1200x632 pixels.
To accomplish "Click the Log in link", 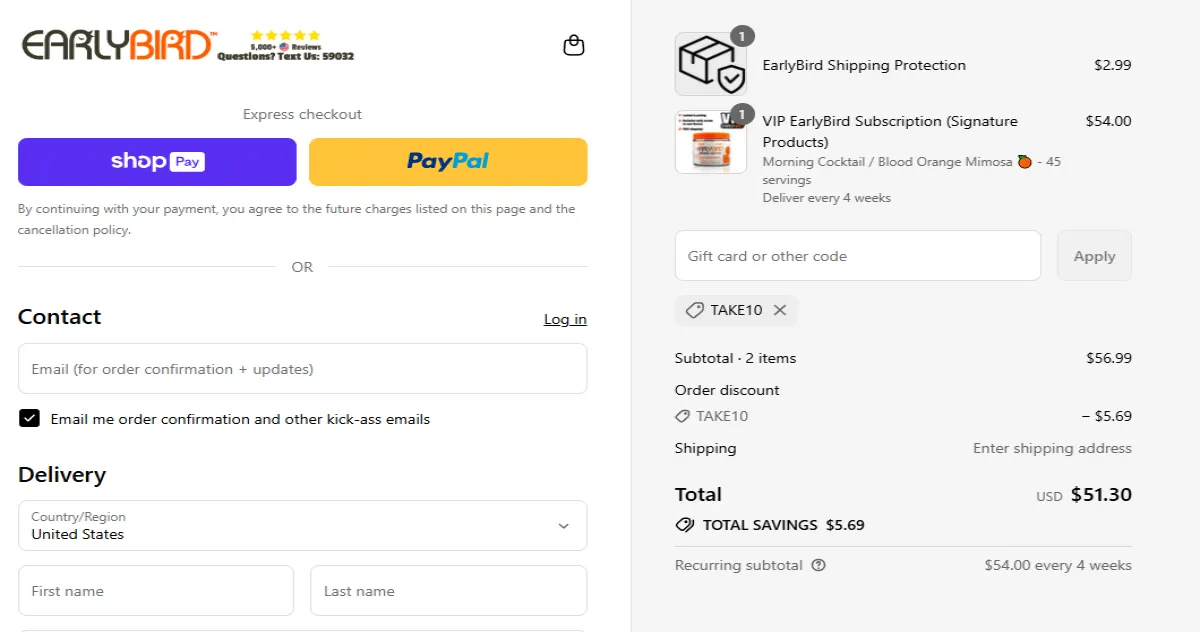I will pyautogui.click(x=564, y=318).
